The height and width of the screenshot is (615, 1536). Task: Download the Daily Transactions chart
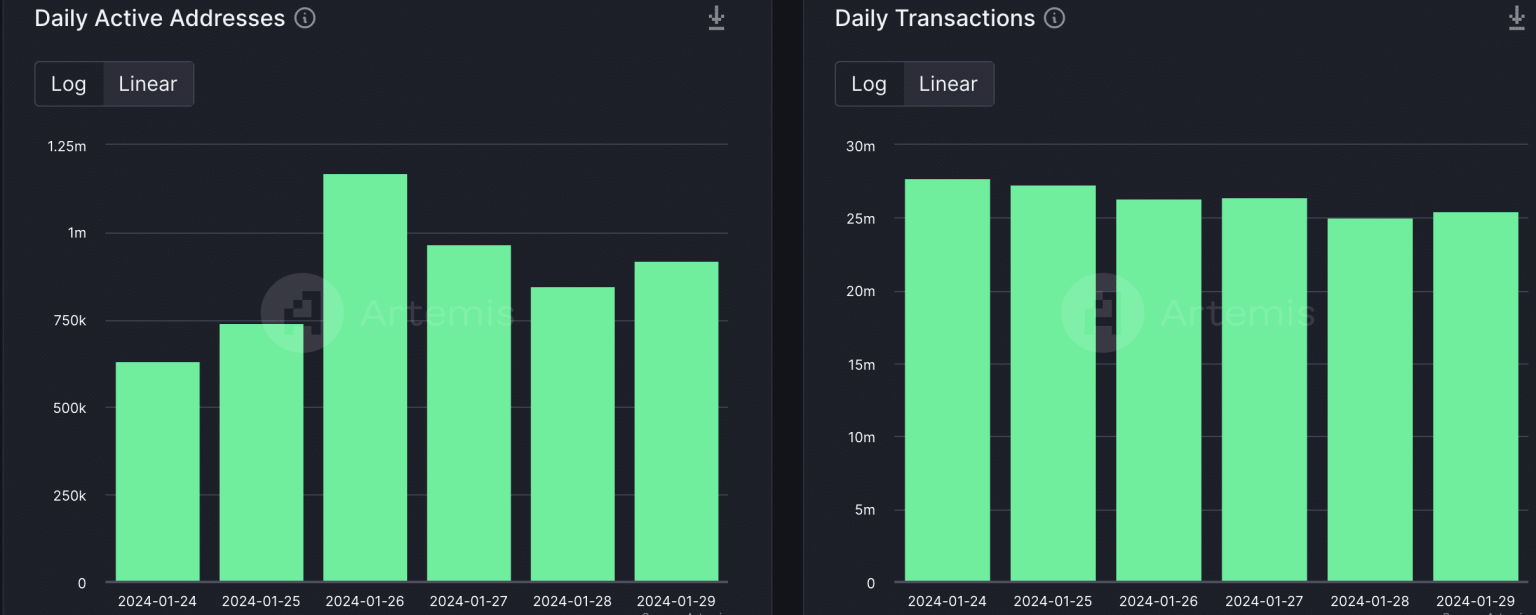(1516, 18)
